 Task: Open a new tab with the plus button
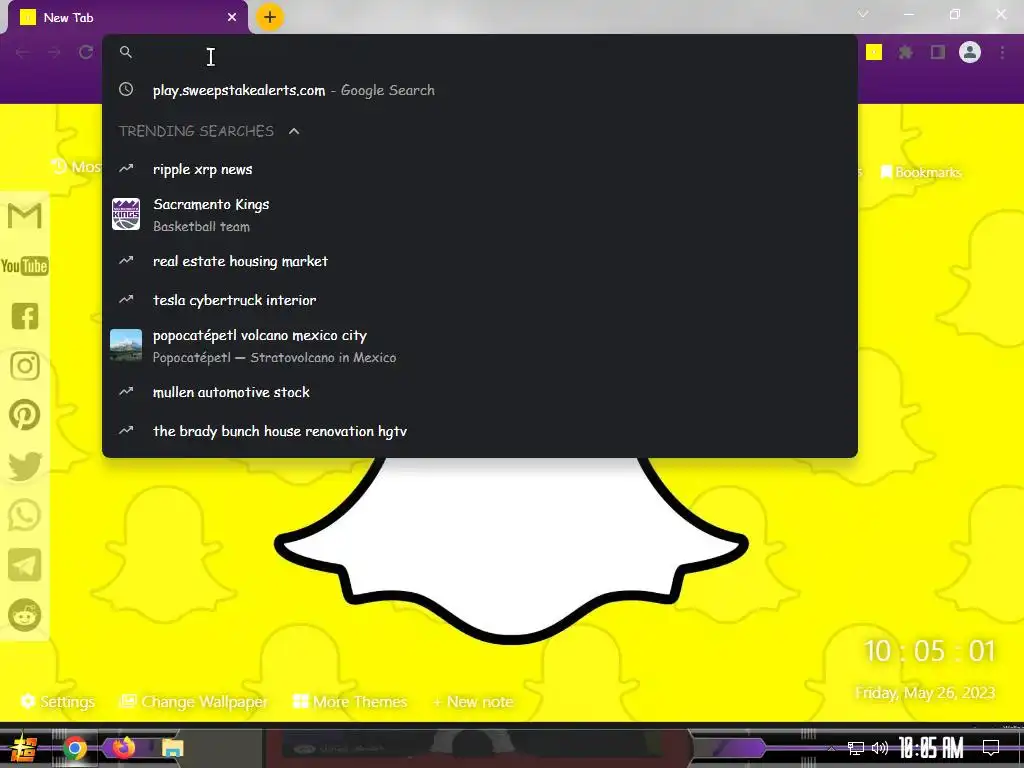(x=270, y=17)
